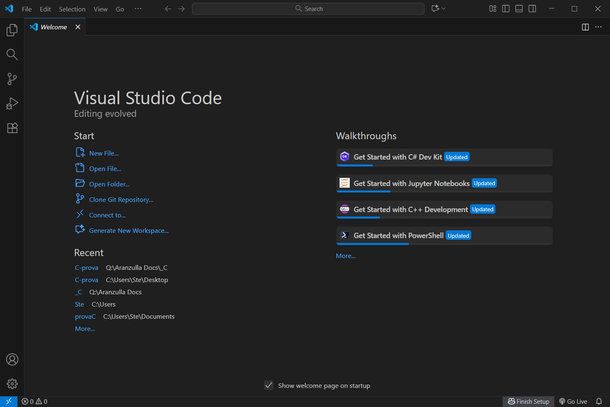Show More... walkthroughs
The width and height of the screenshot is (610, 407).
tap(345, 256)
